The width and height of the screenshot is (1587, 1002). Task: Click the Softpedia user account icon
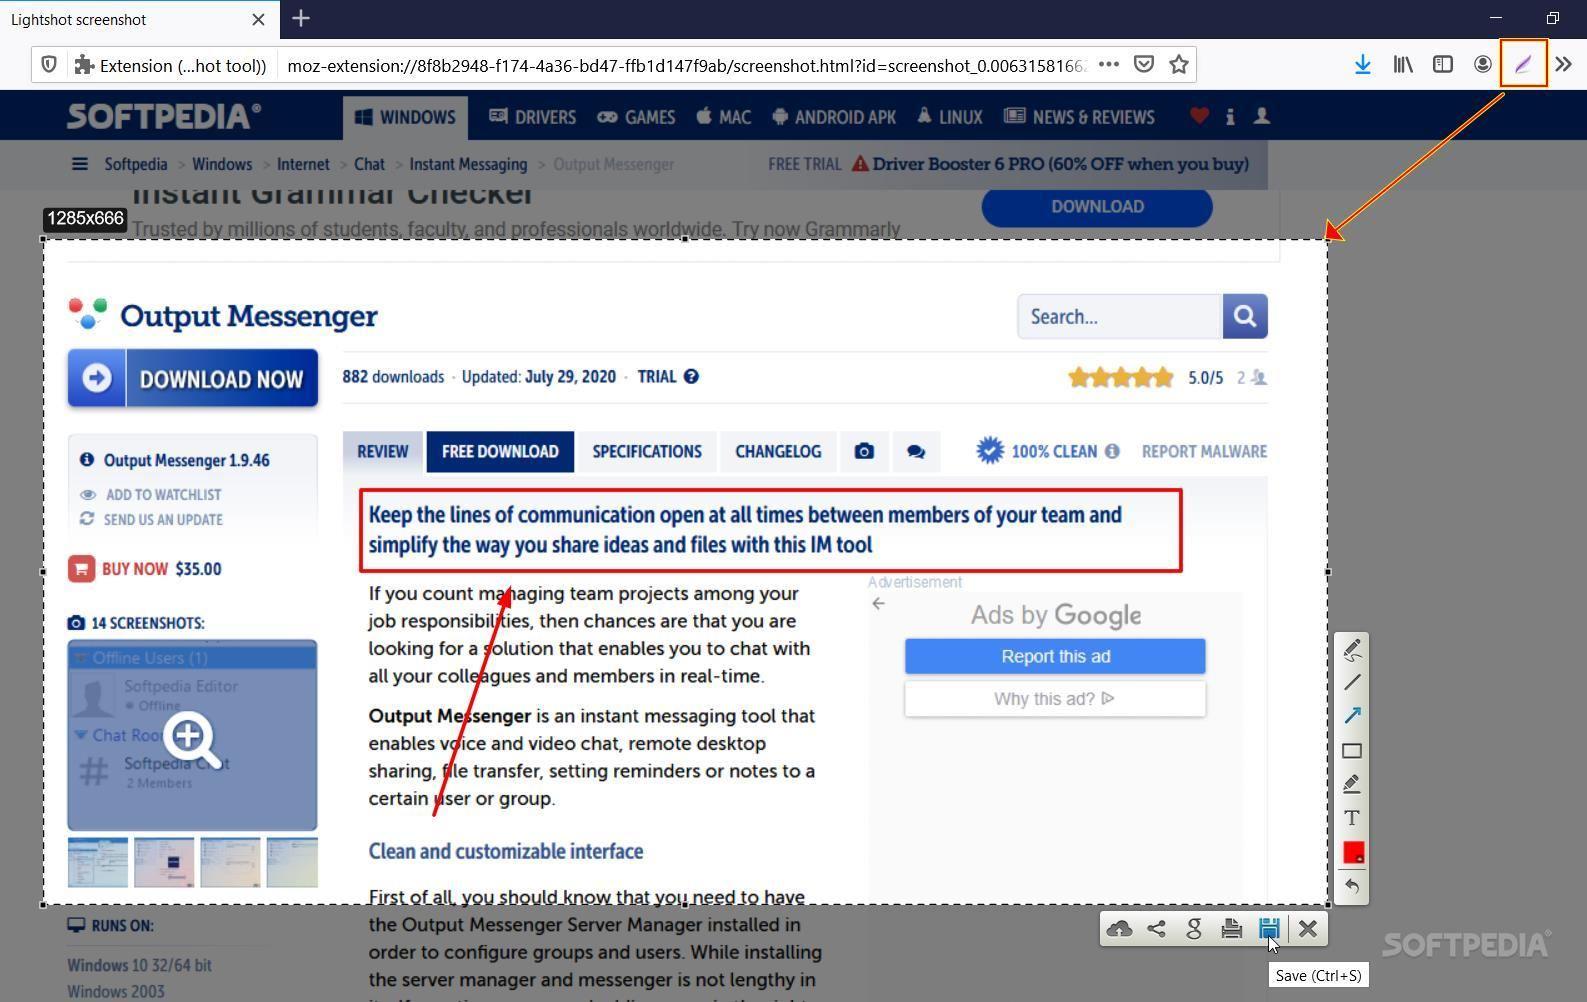pyautogui.click(x=1262, y=116)
